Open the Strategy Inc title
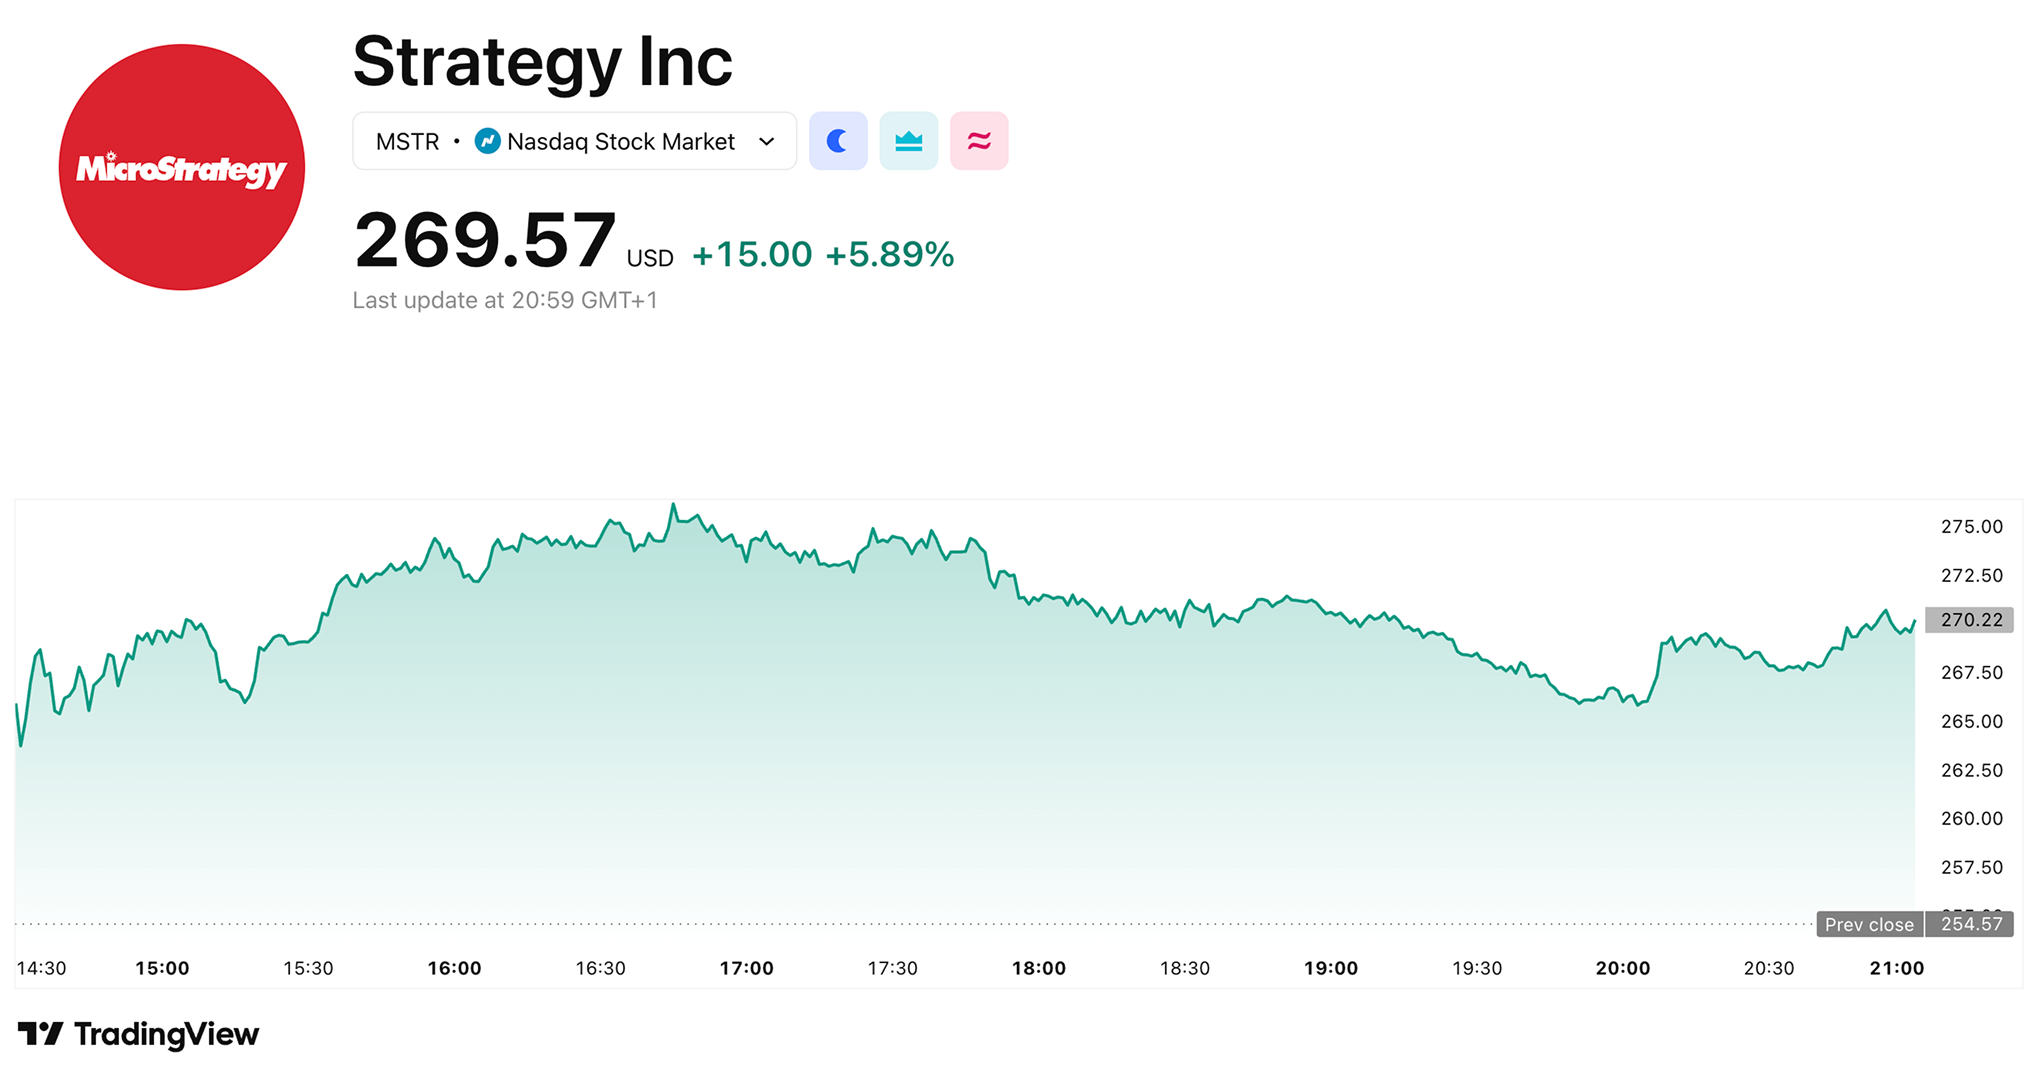This screenshot has height=1080, width=2038. pos(543,62)
